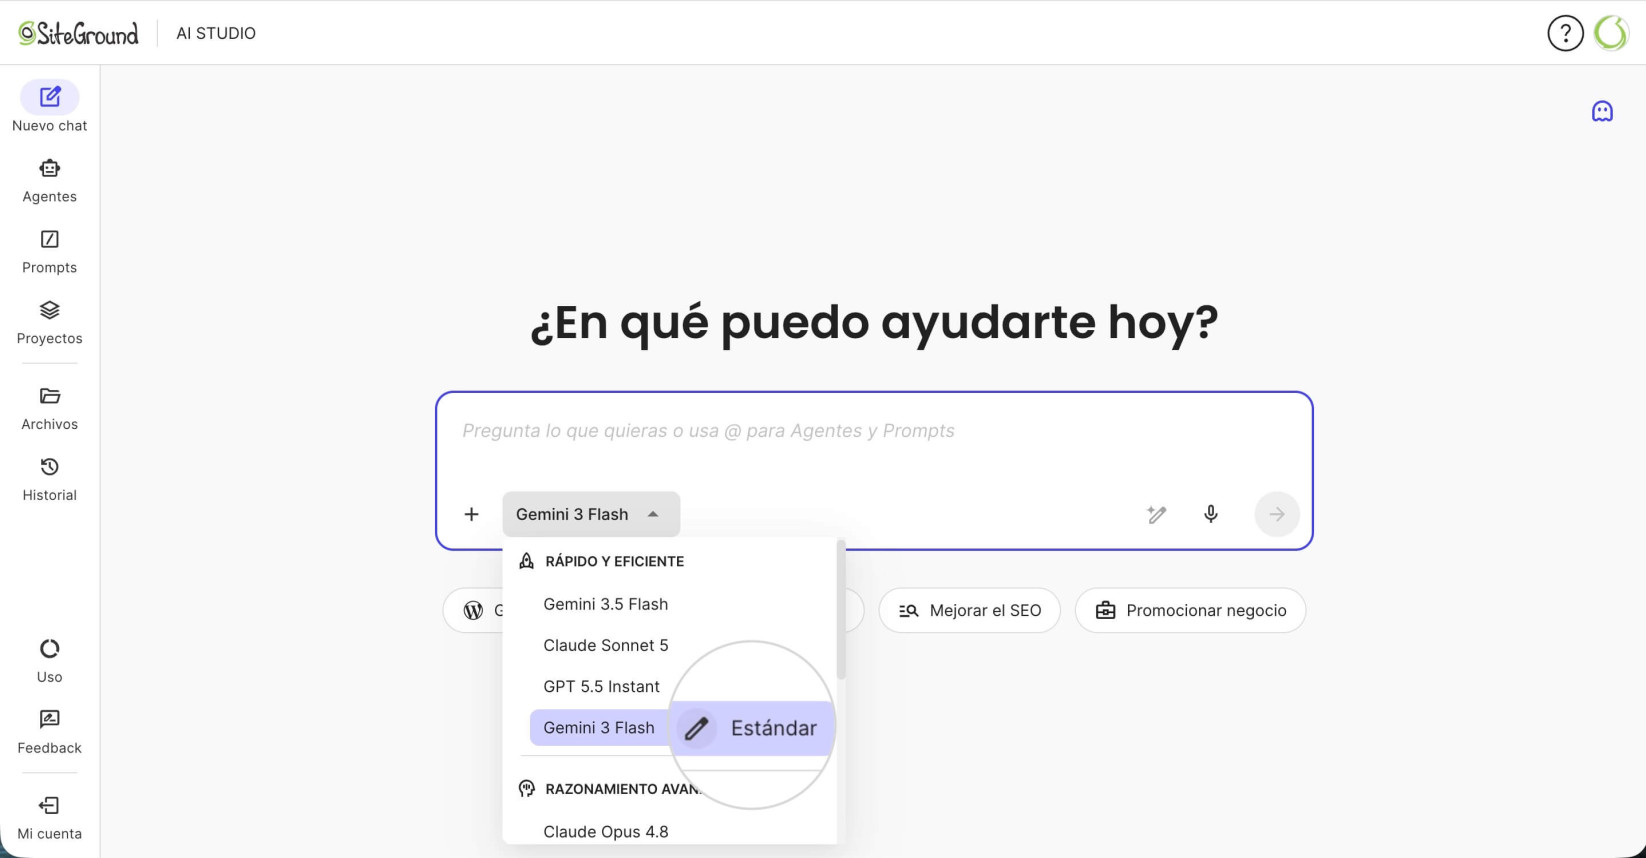Click the pencil icon beside Estándar
This screenshot has width=1646, height=858.
697,728
